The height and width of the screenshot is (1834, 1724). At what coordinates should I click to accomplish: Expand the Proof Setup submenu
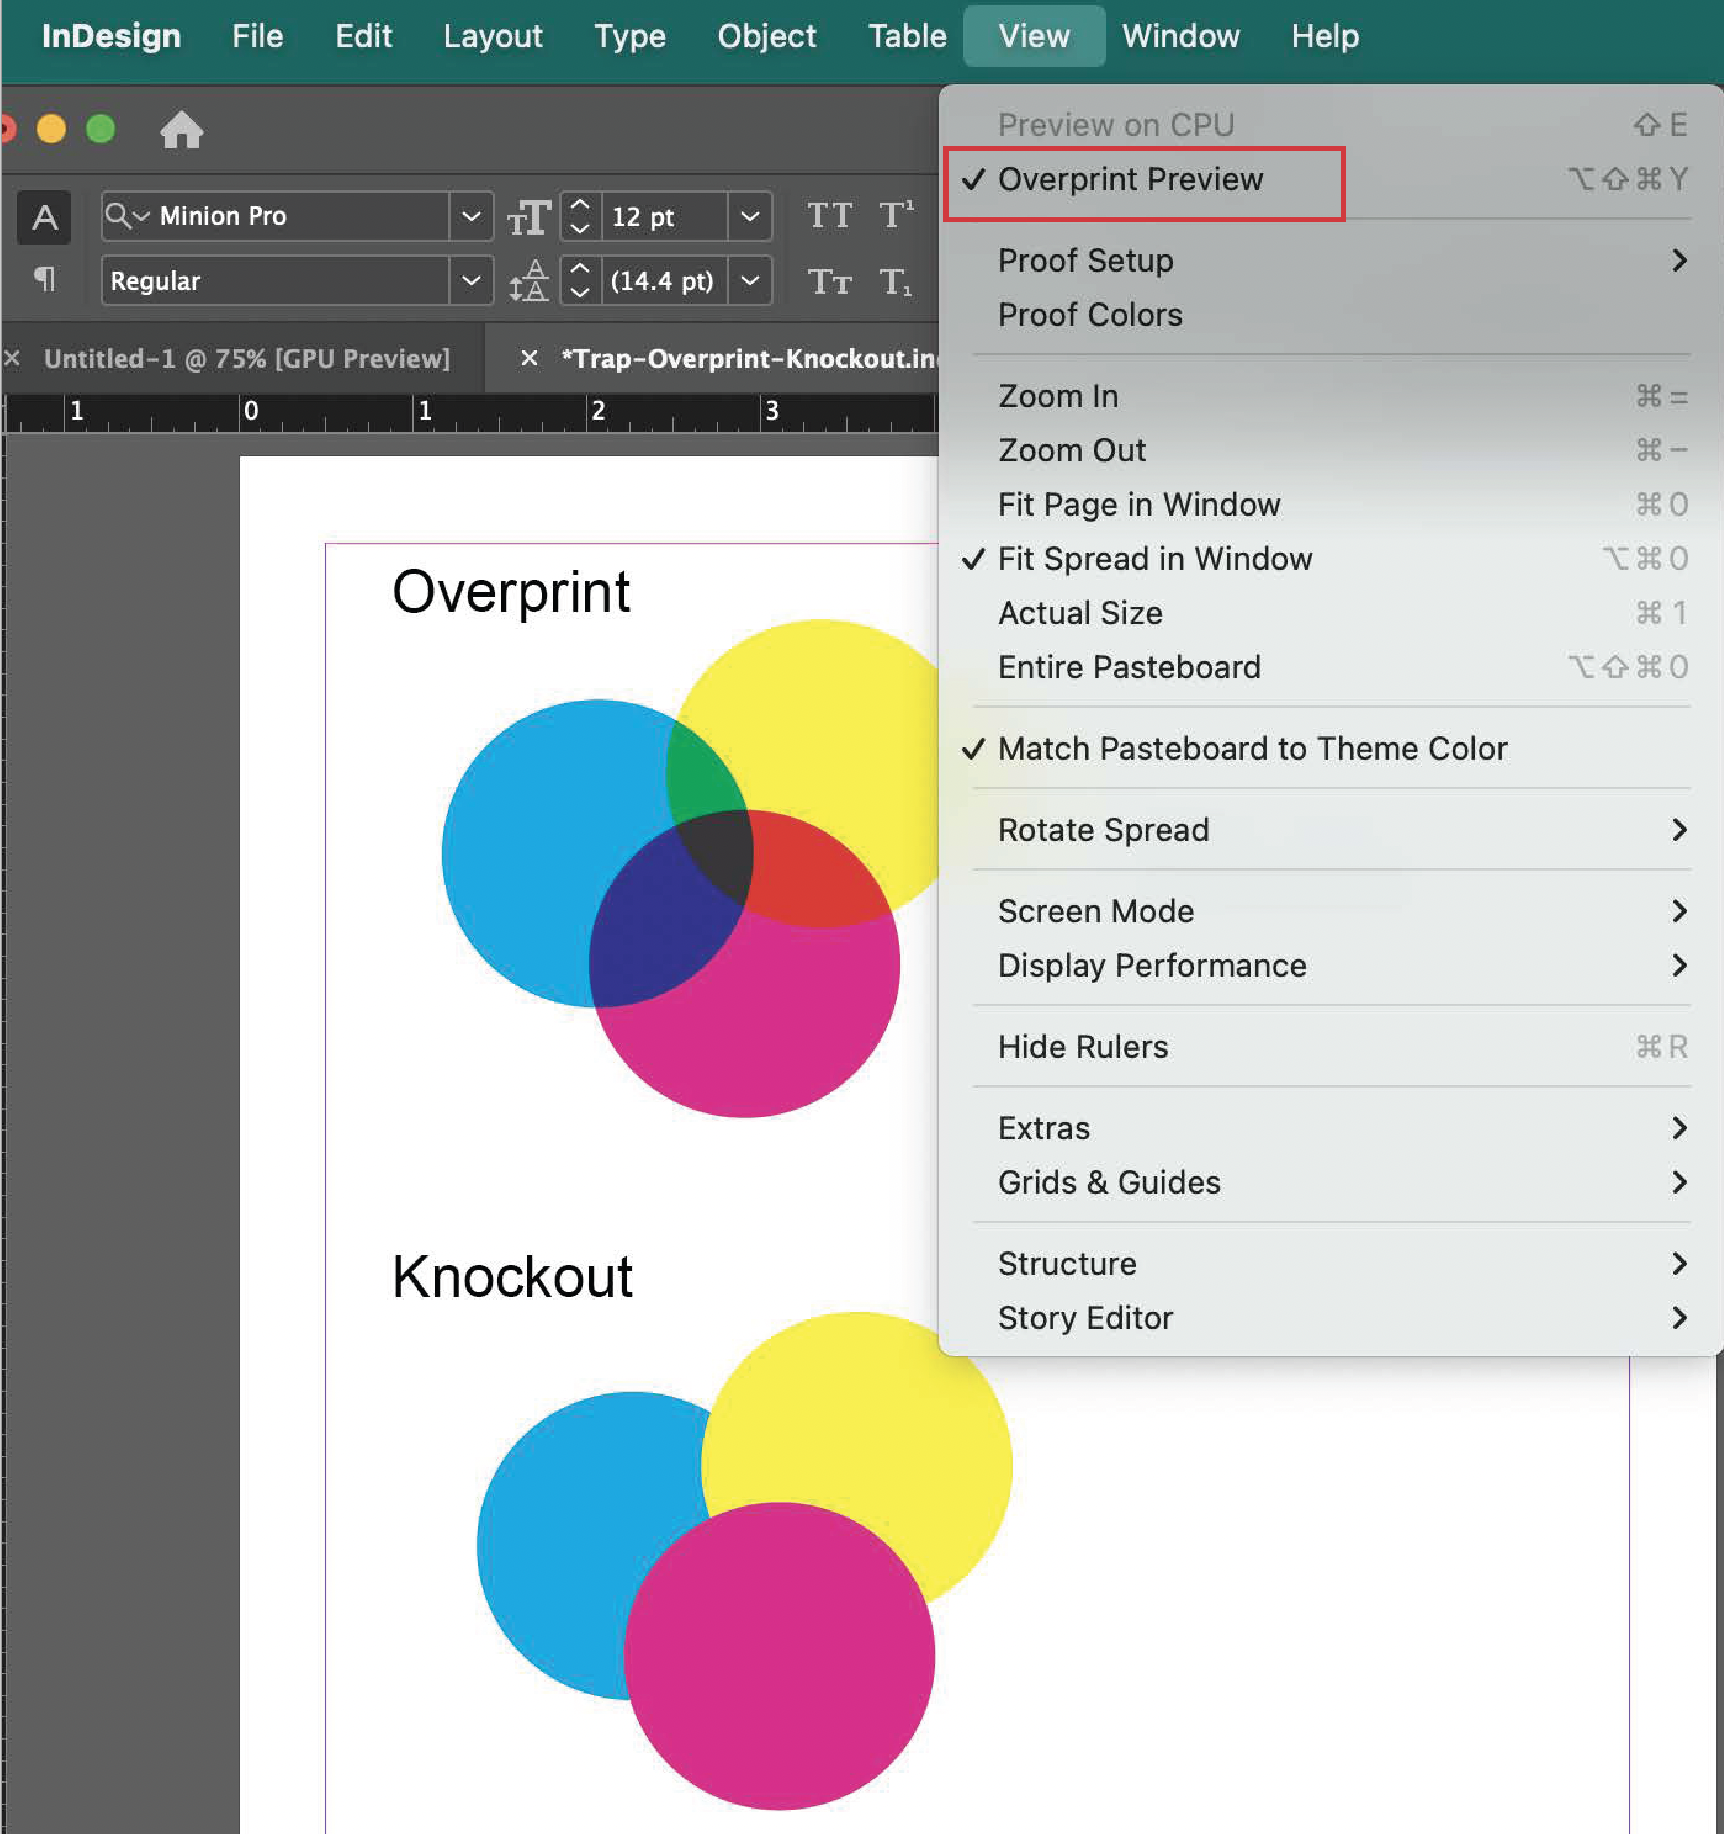[x=1330, y=260]
